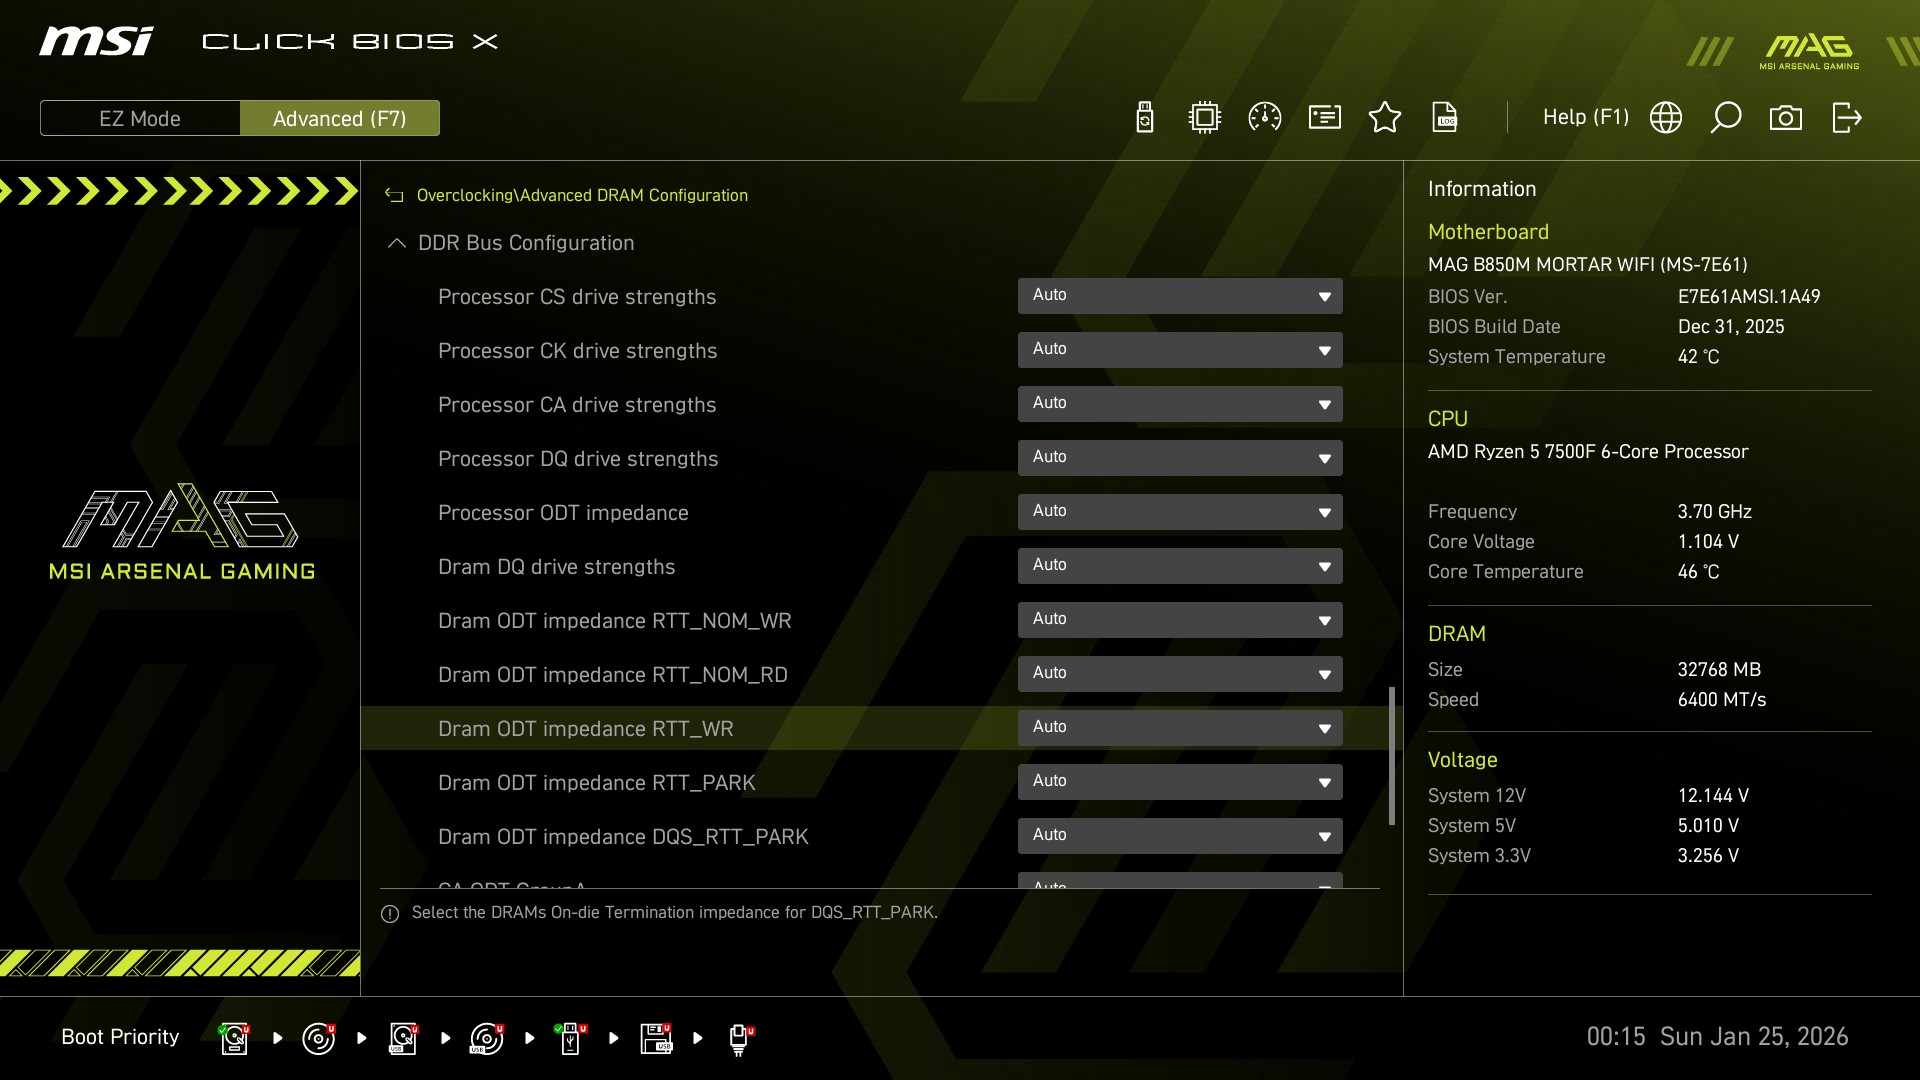
Task: Click the "Motherboard" heading
Action: click(1488, 232)
